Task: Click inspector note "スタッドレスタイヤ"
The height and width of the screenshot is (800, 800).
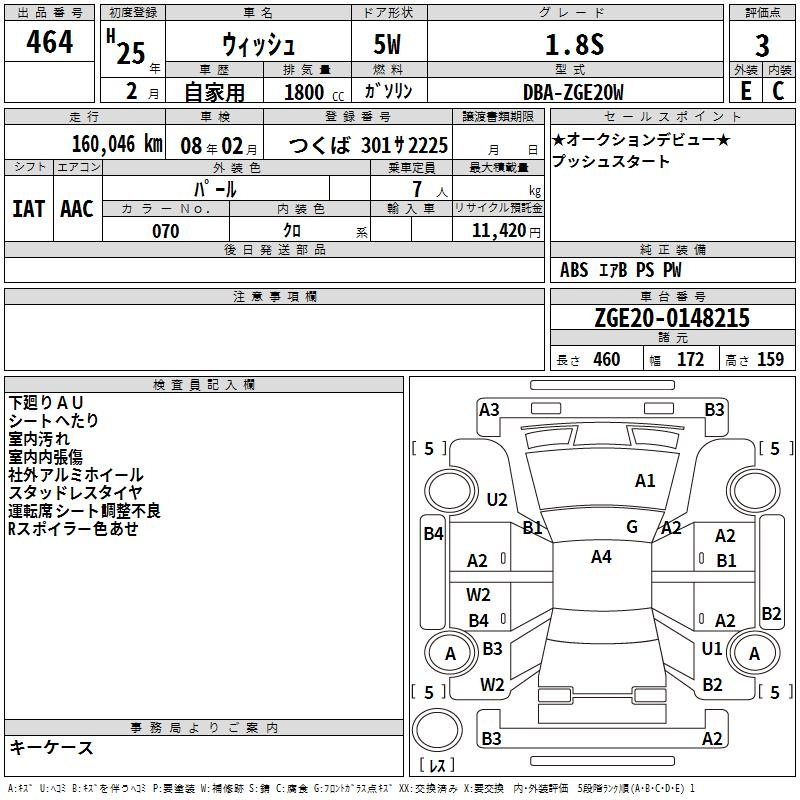Action: (76, 492)
